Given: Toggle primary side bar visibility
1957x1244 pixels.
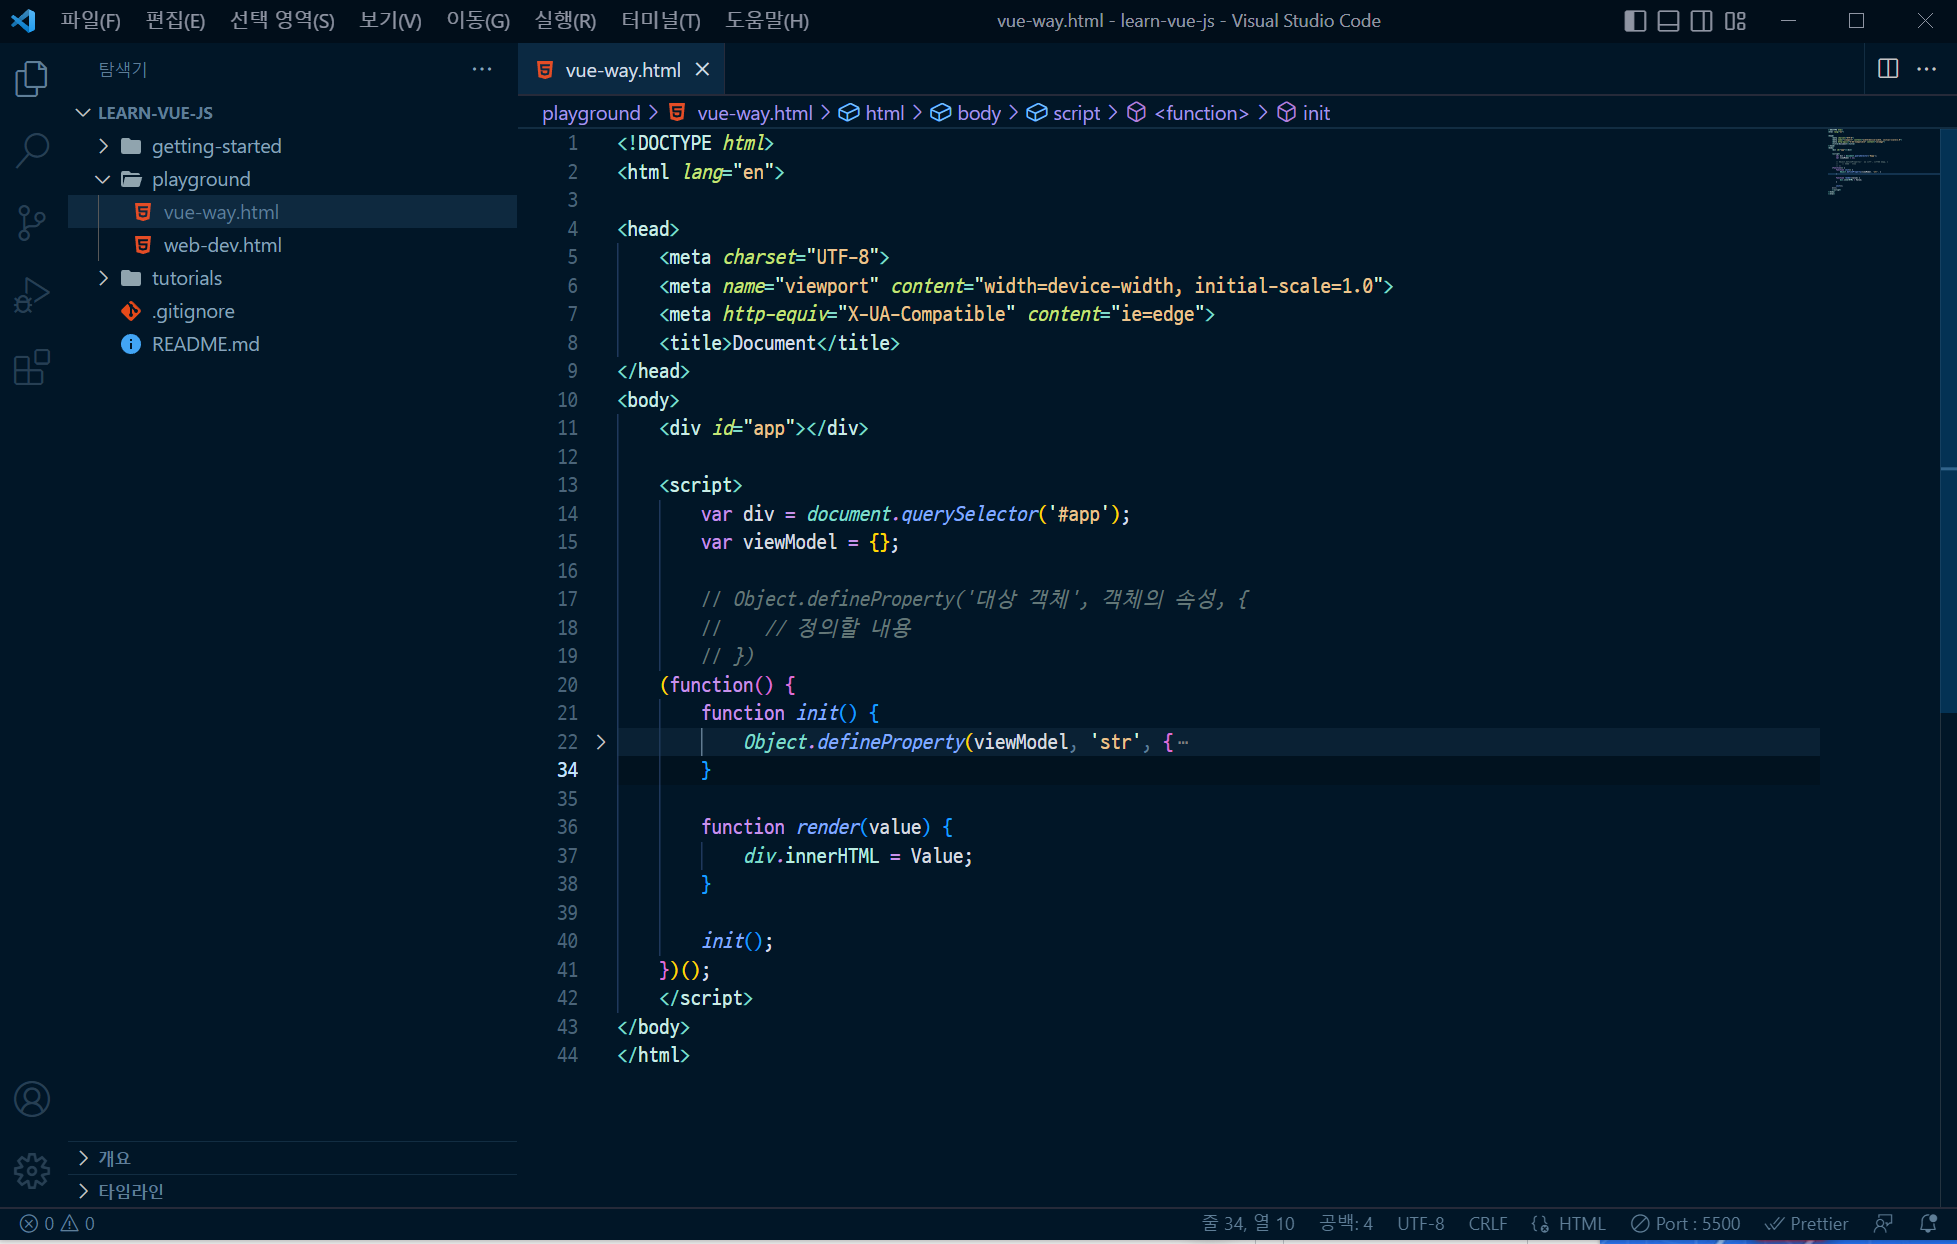Looking at the screenshot, I should tap(1635, 21).
